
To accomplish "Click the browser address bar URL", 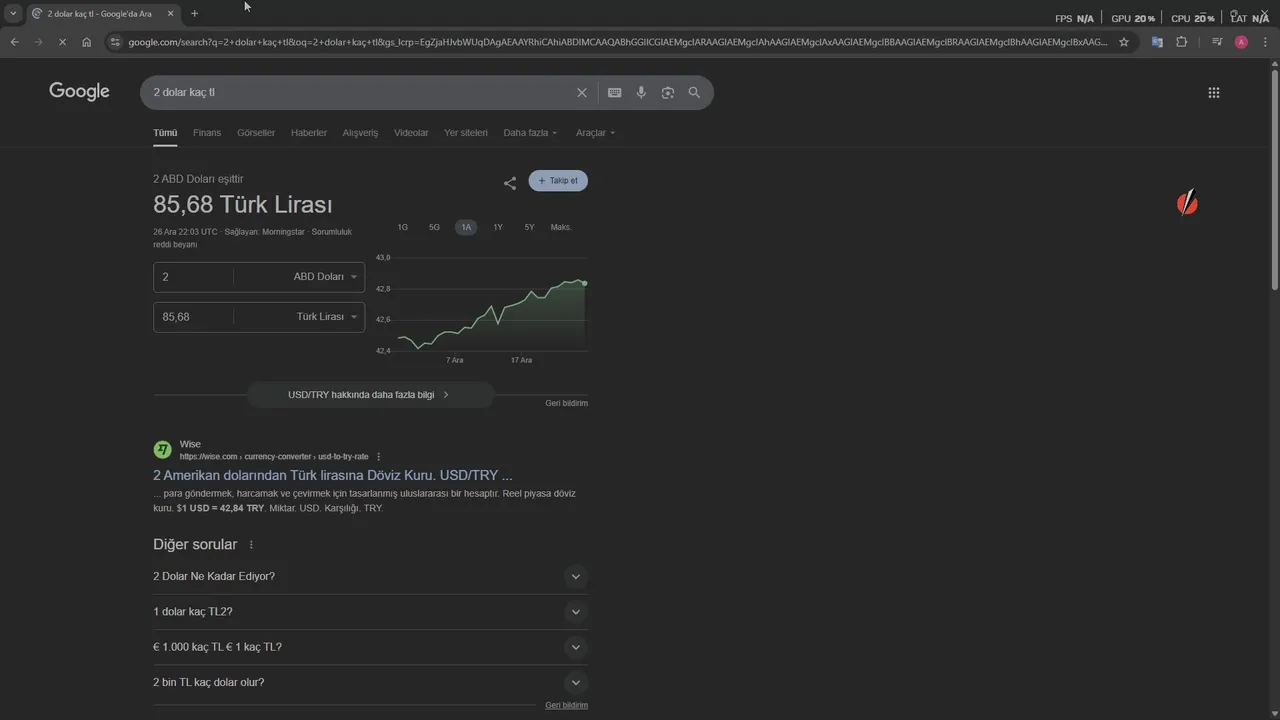I will click(617, 42).
